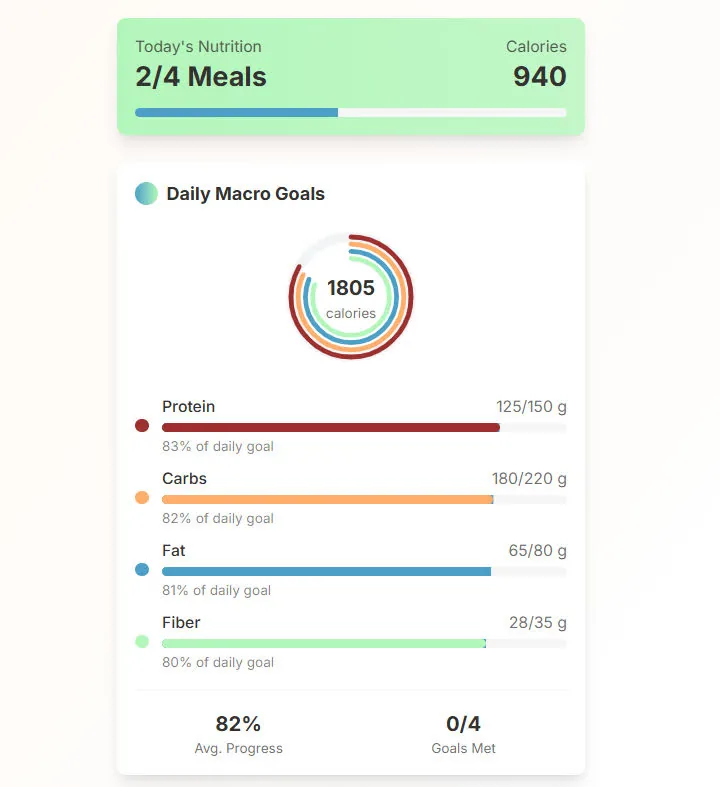Click the dark red Protein dot
This screenshot has width=720, height=787.
[x=142, y=426]
